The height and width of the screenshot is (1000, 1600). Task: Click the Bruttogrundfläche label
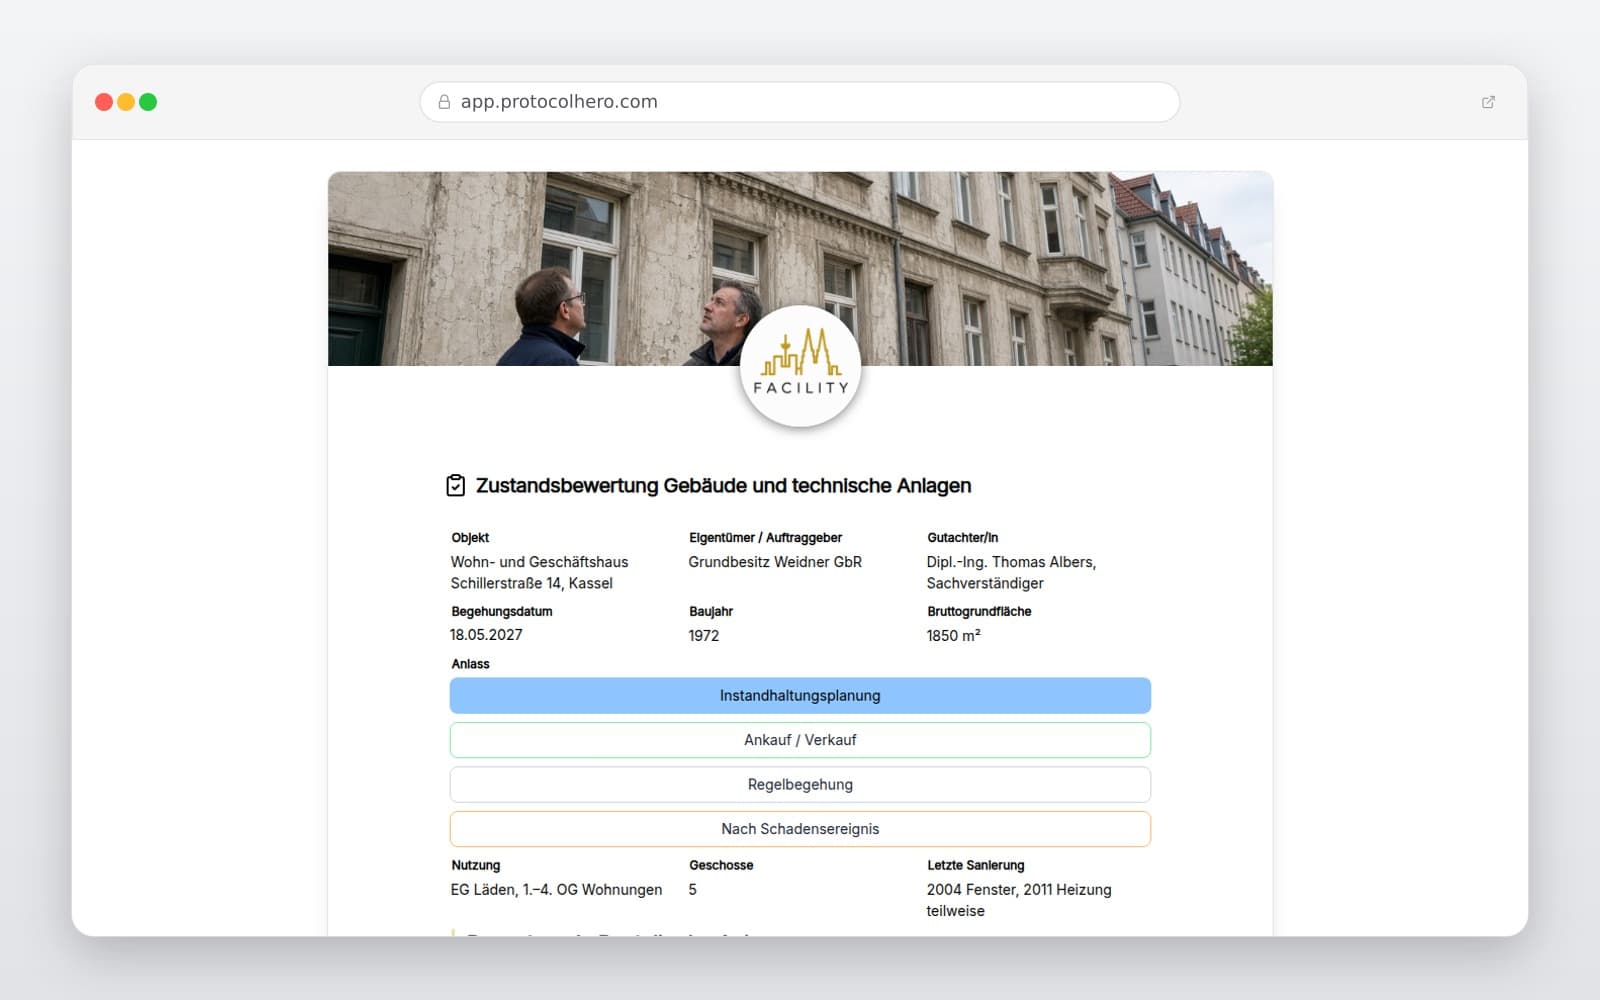[x=979, y=612]
